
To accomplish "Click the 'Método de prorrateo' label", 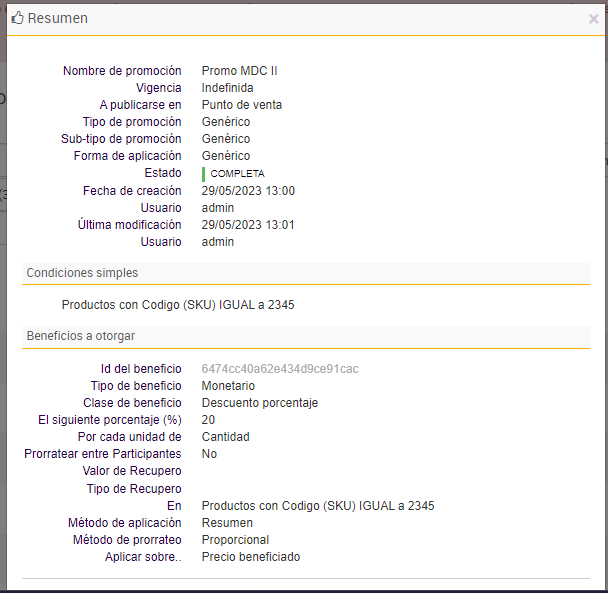I will click(x=127, y=540).
